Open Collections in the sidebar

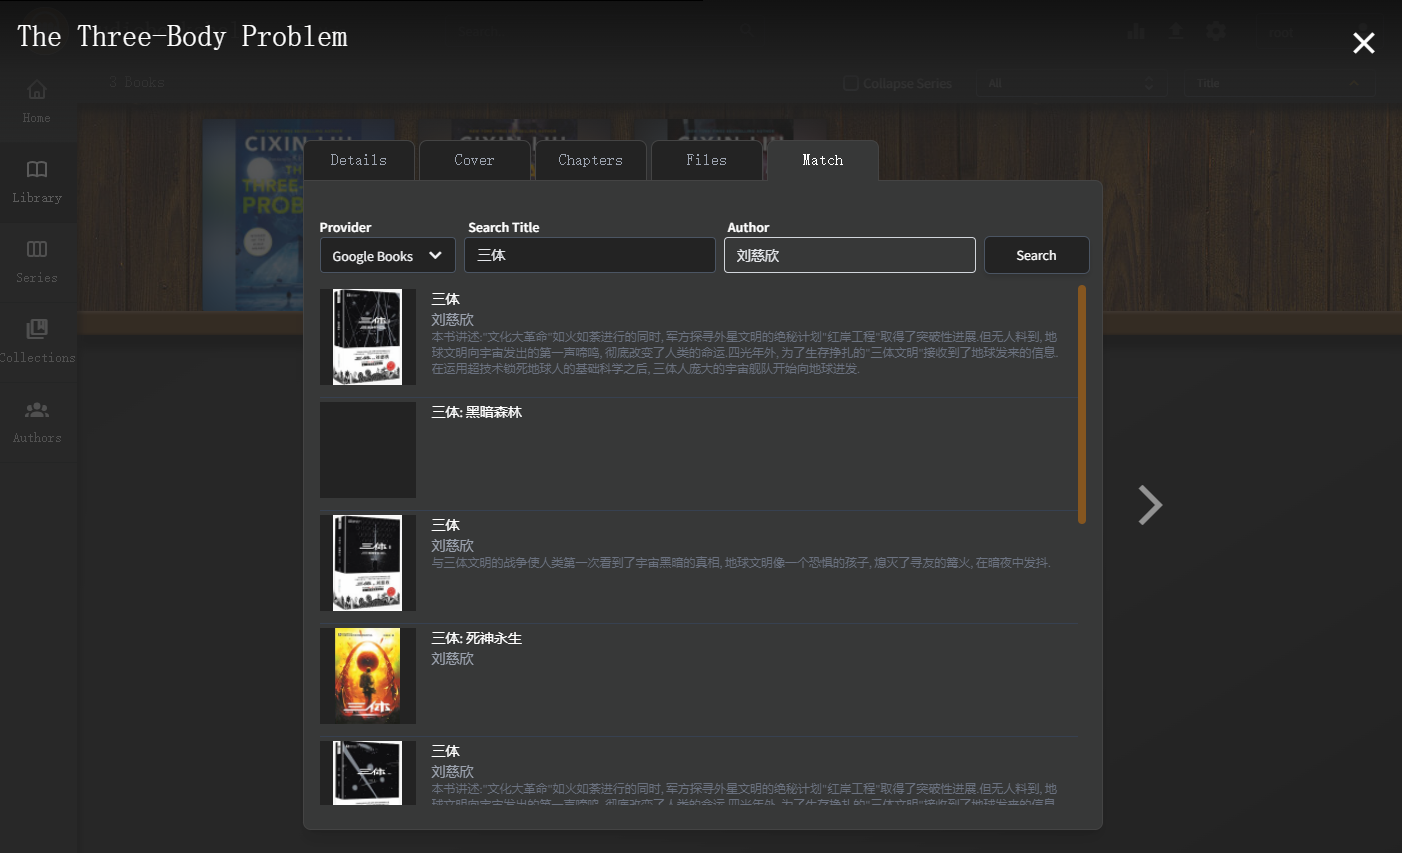coord(37,341)
